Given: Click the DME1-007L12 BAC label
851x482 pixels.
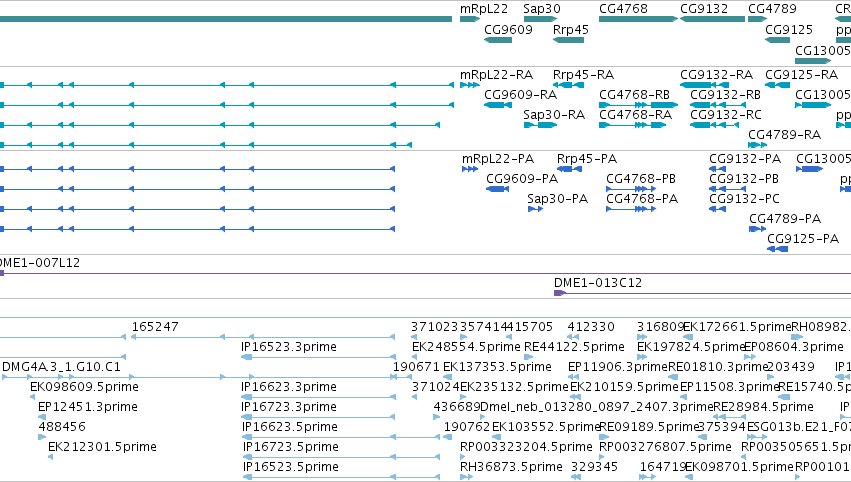Looking at the screenshot, I should click(39, 263).
